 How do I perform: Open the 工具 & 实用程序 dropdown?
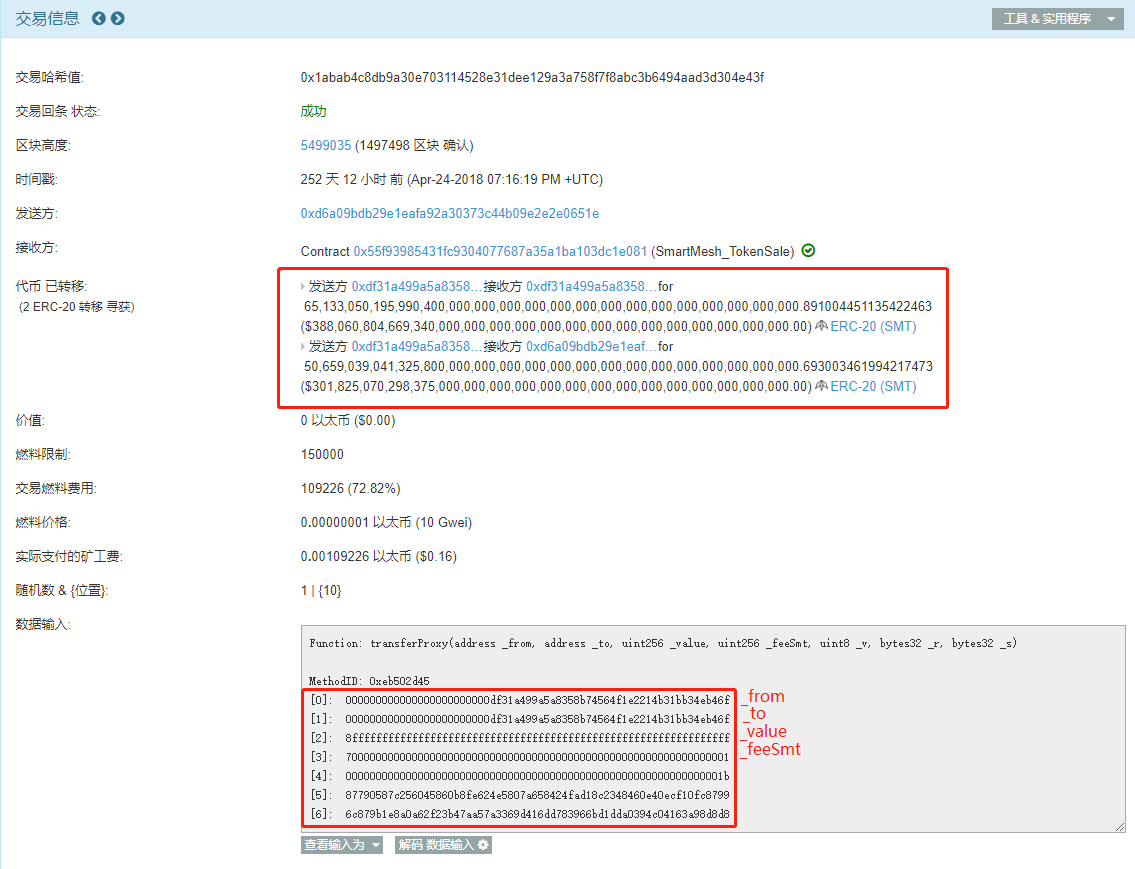click(1058, 19)
